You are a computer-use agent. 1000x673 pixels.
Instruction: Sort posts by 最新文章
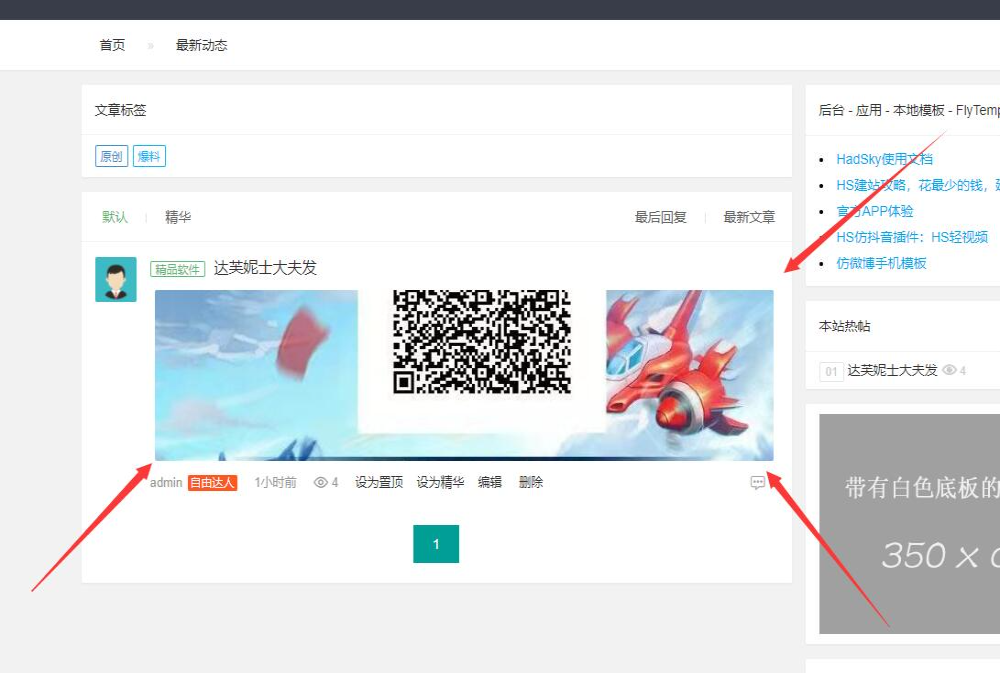(749, 218)
